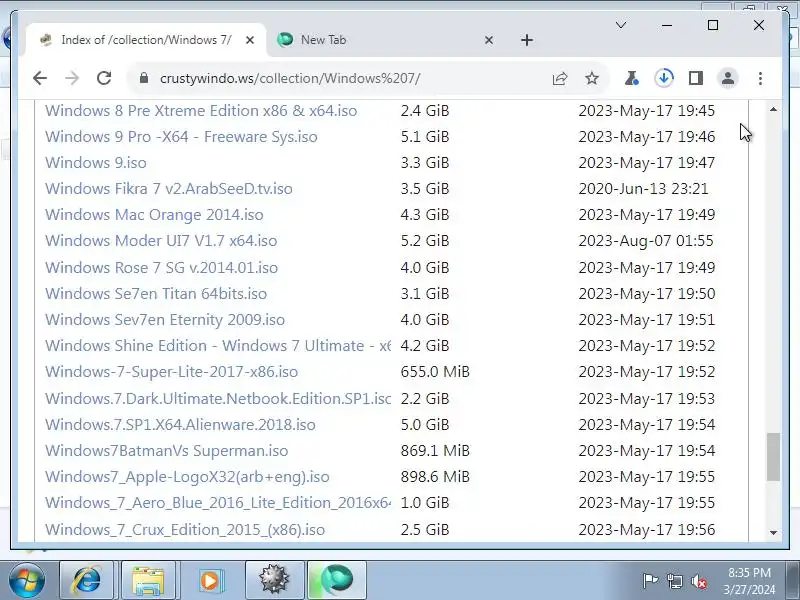Expand the tab search chevron
The image size is (800, 600).
point(621,25)
